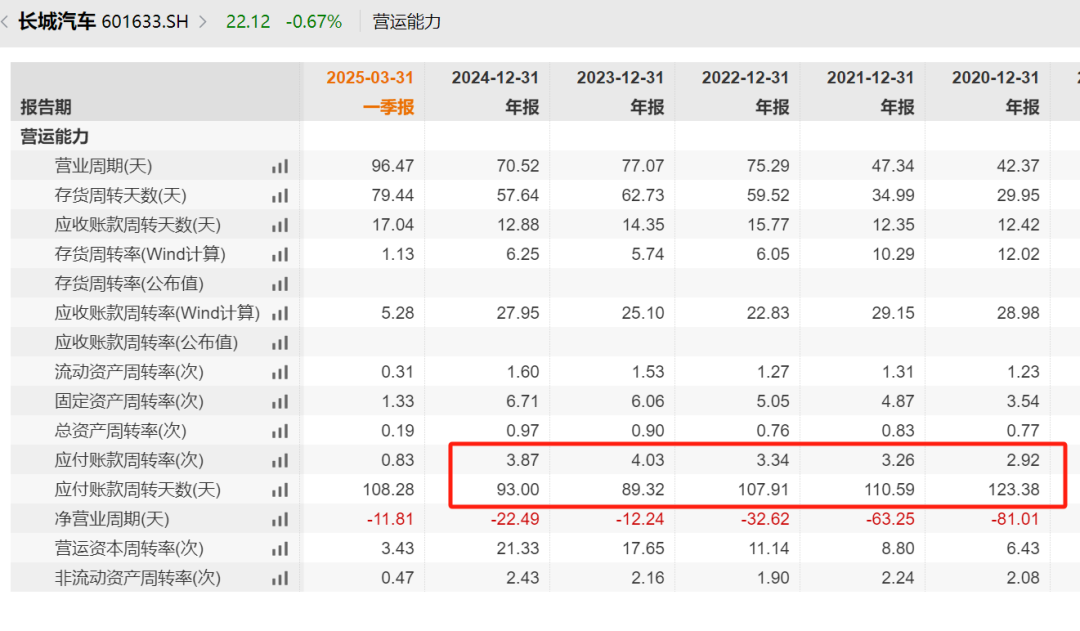The width and height of the screenshot is (1080, 631).
Task: Open chart icon for 流动资产周转率(次) row
Action: [280, 373]
